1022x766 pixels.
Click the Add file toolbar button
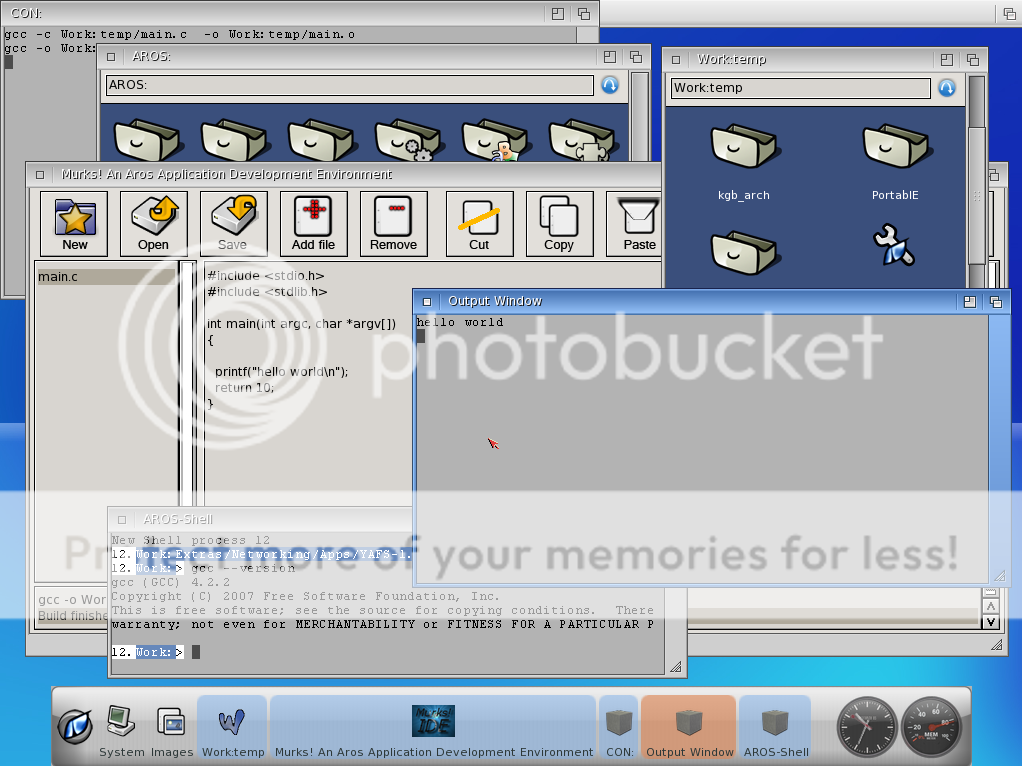click(314, 224)
